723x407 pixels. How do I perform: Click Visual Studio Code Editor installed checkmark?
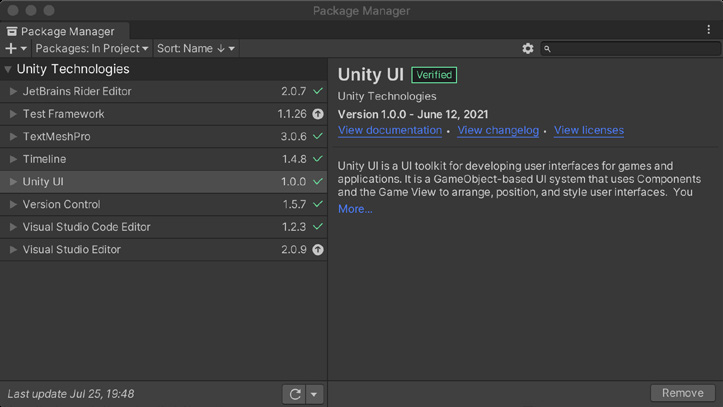318,227
